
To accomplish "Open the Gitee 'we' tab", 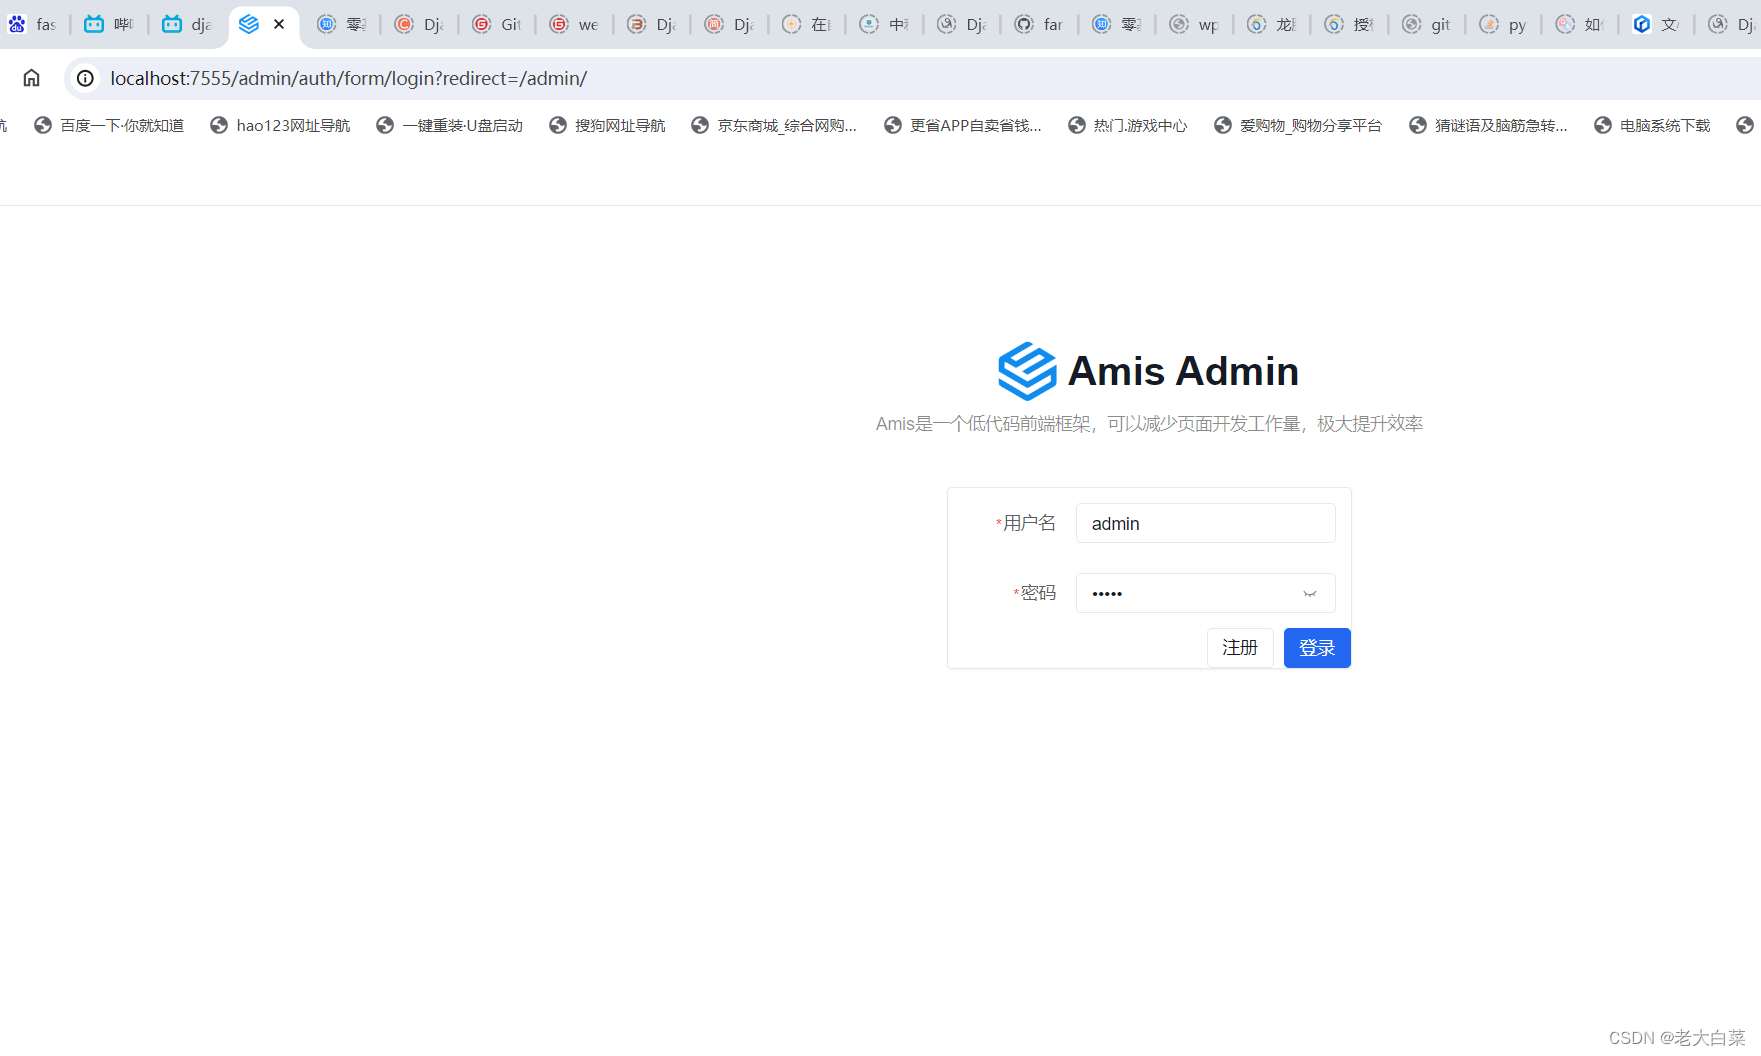I will 576,24.
